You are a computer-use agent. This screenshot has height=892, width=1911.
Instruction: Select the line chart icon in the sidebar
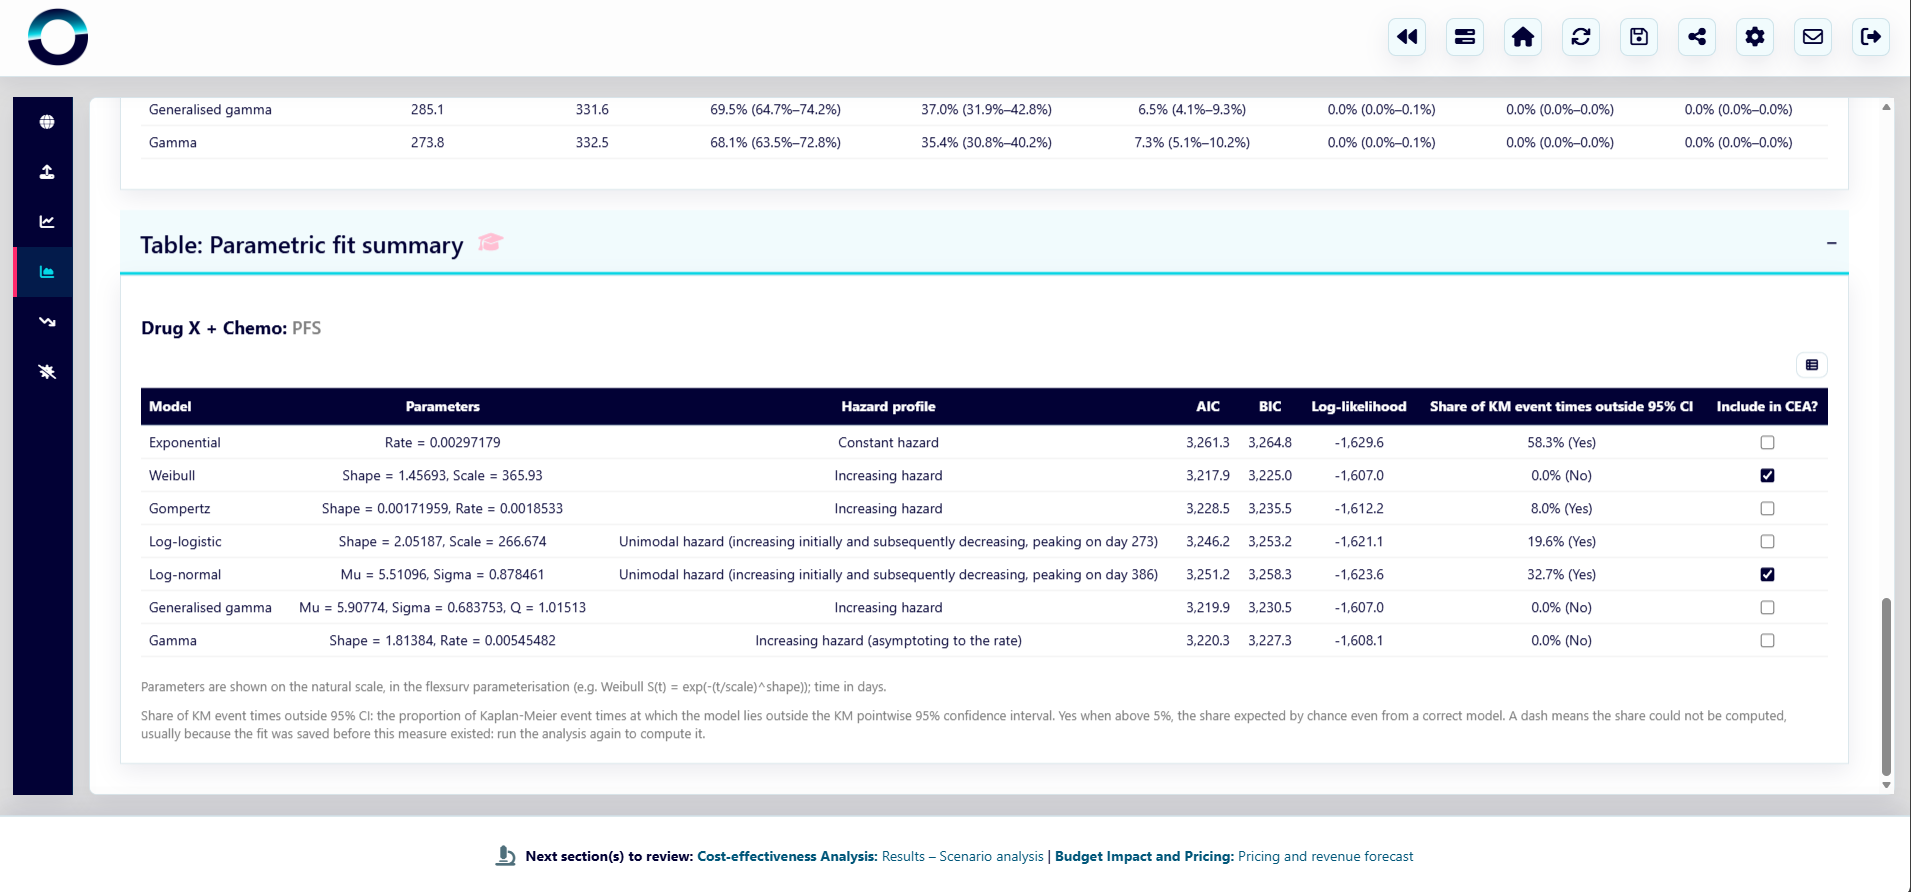pyautogui.click(x=47, y=222)
